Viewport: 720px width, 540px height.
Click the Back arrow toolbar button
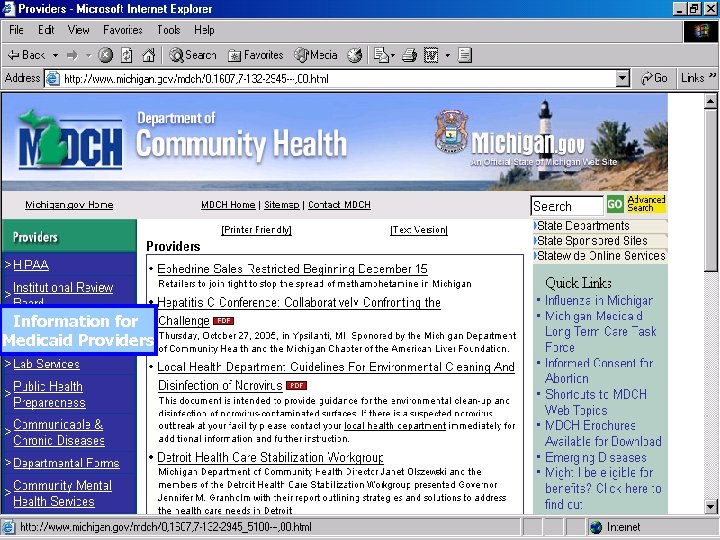[x=26, y=56]
